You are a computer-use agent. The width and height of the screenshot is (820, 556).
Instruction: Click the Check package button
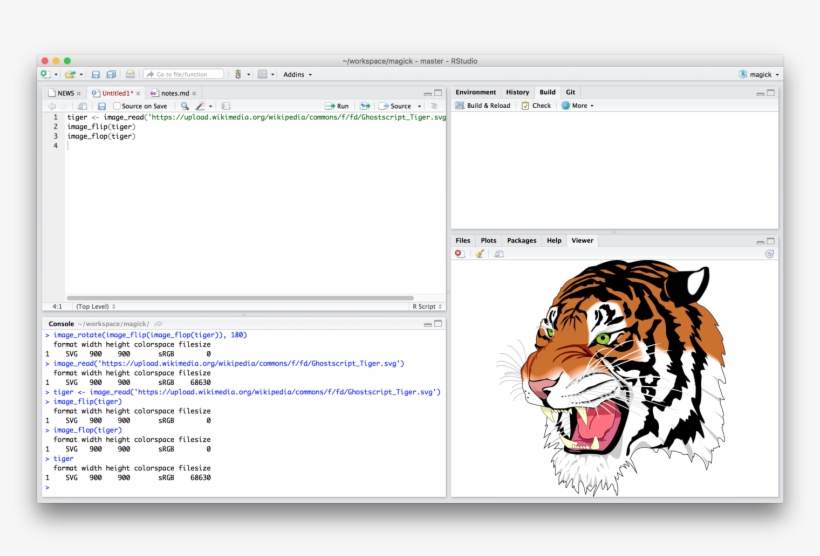click(537, 106)
